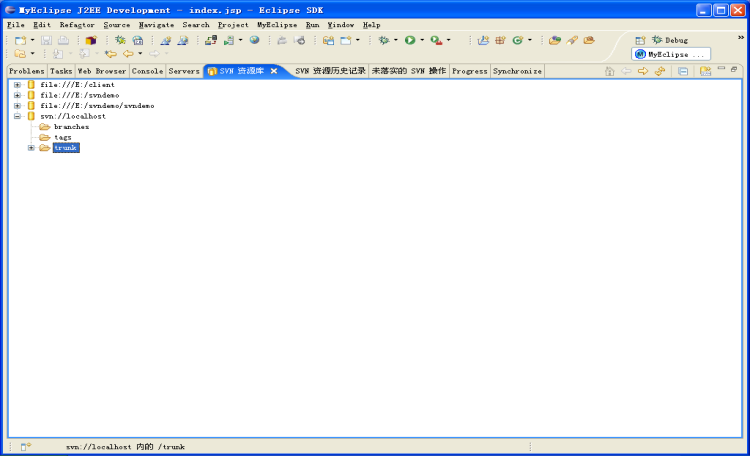The image size is (750, 456).
Task: Click the fast view icon in status bar
Action: pos(25,446)
